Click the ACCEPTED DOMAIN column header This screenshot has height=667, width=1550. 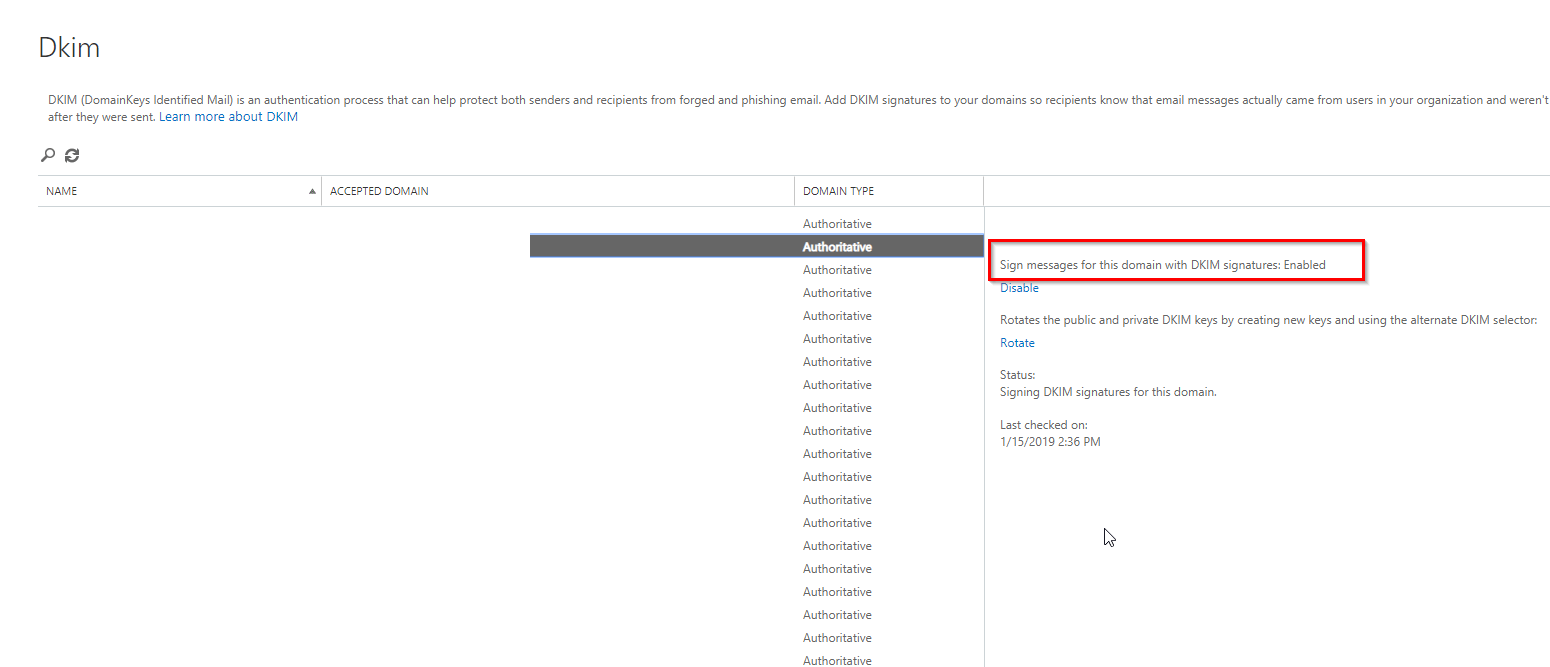click(379, 191)
